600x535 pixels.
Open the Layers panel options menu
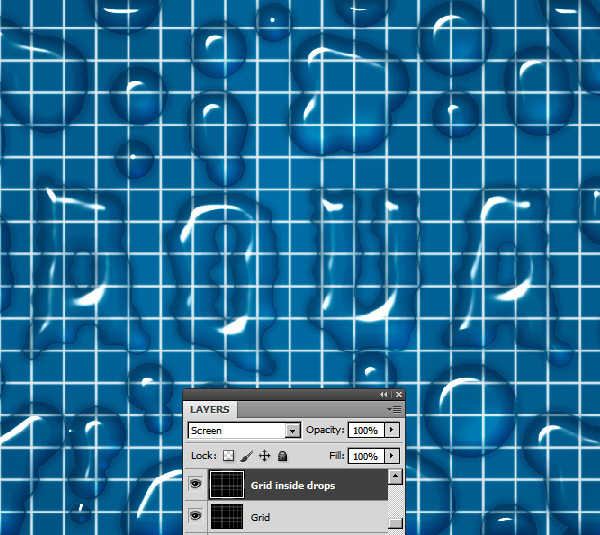(x=395, y=410)
